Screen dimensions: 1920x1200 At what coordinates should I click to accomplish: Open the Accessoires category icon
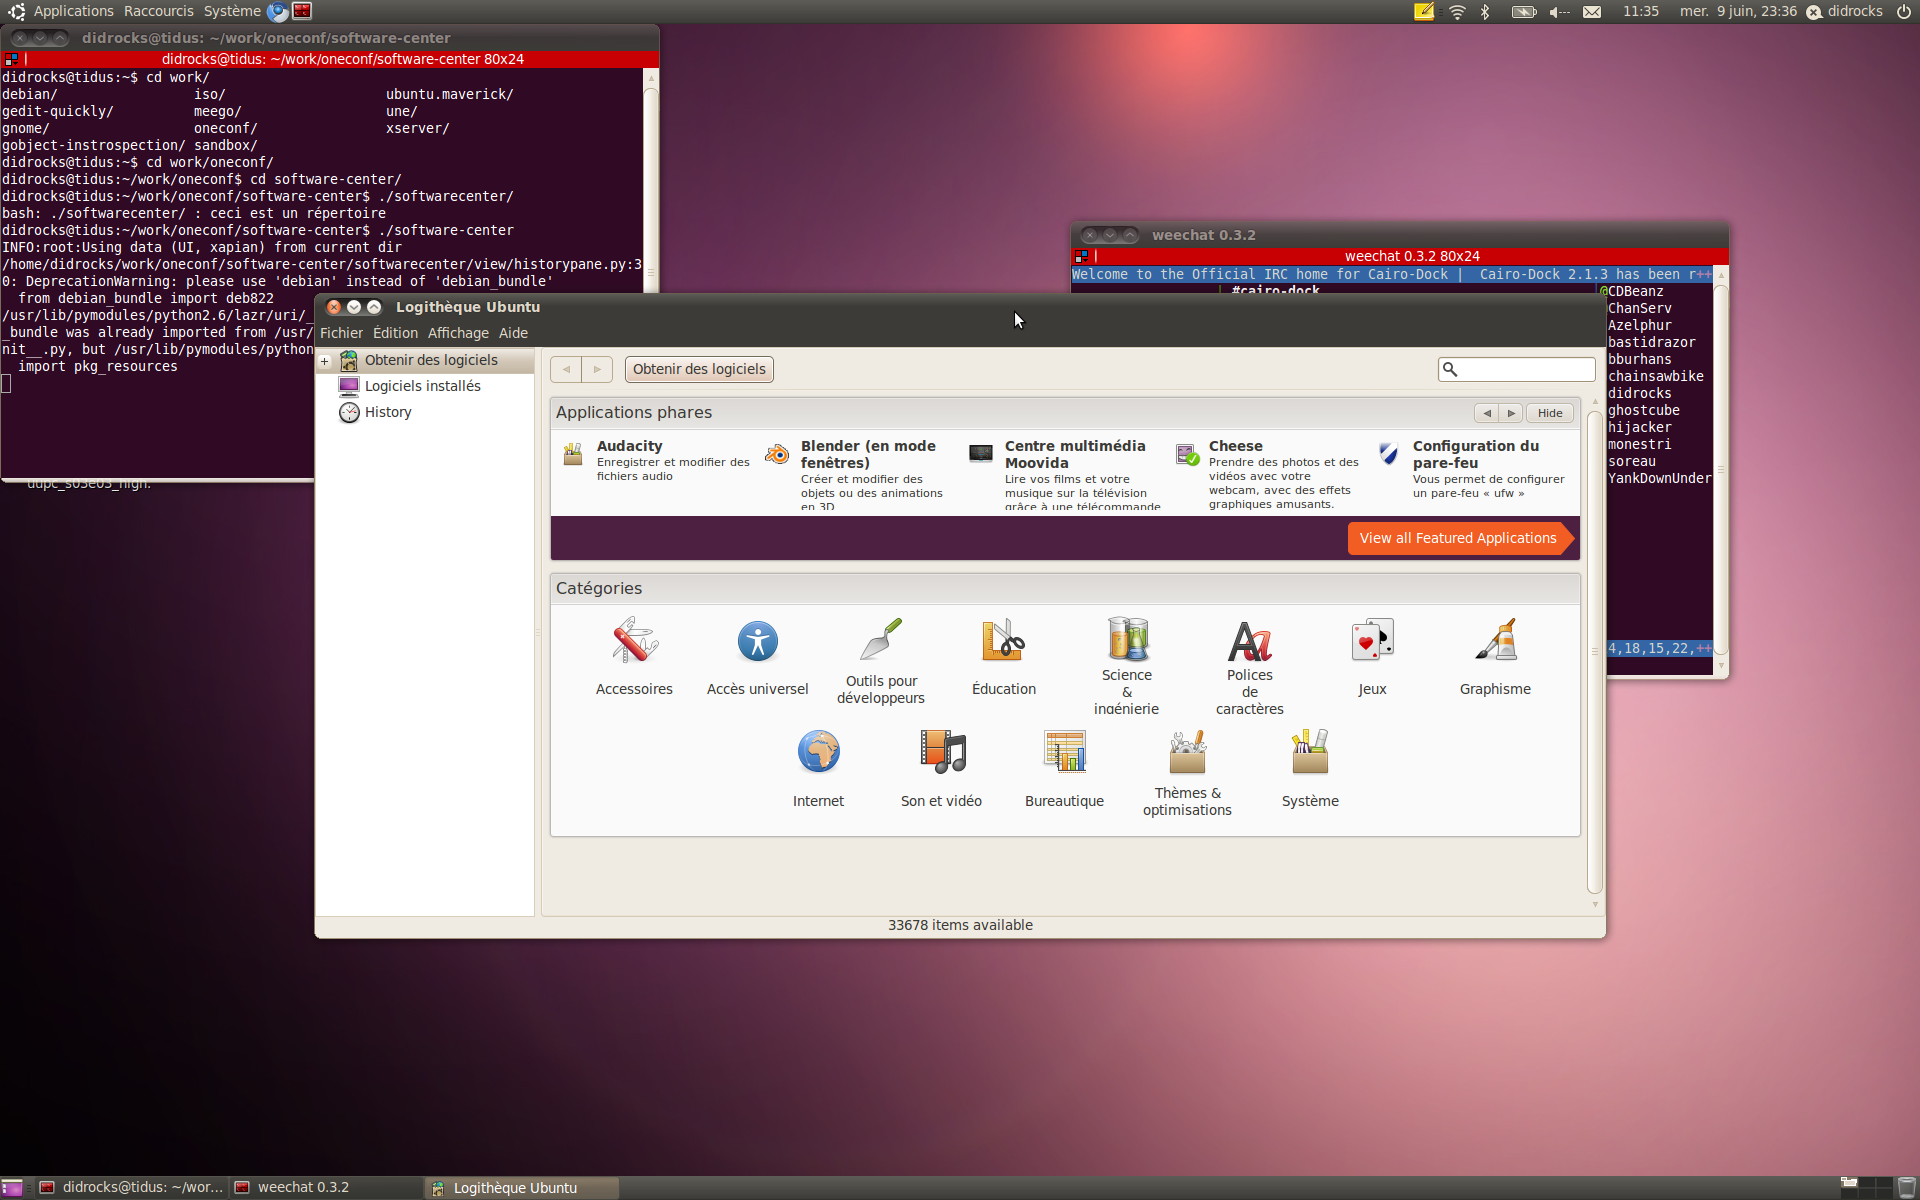[634, 642]
